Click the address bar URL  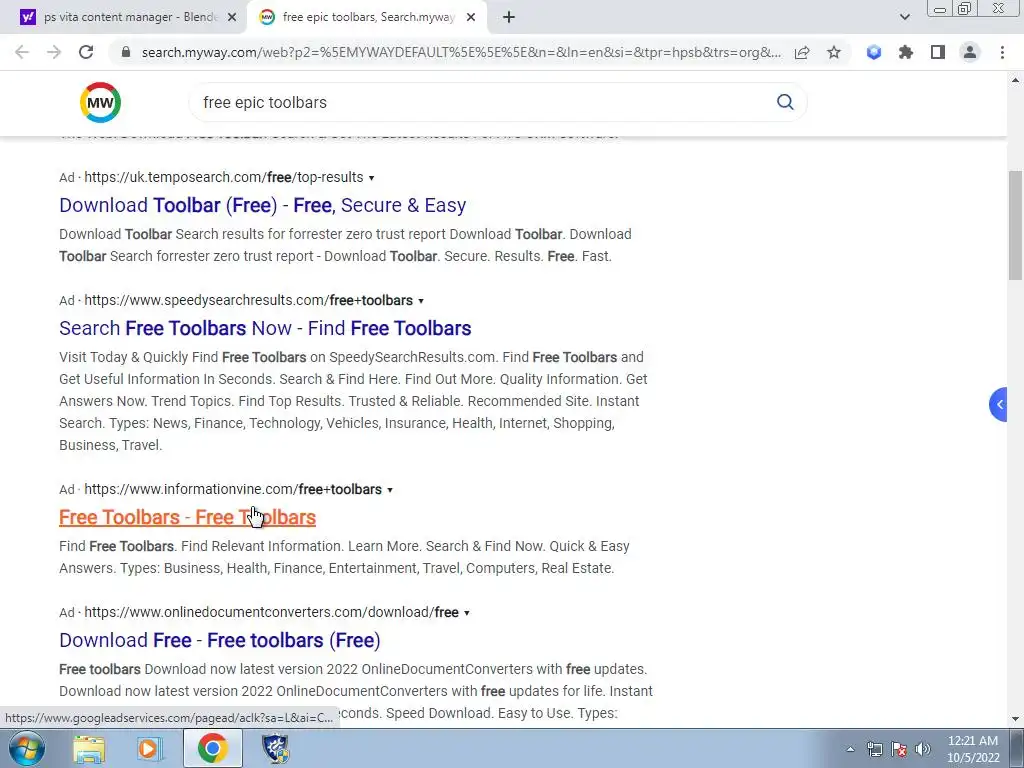460,52
